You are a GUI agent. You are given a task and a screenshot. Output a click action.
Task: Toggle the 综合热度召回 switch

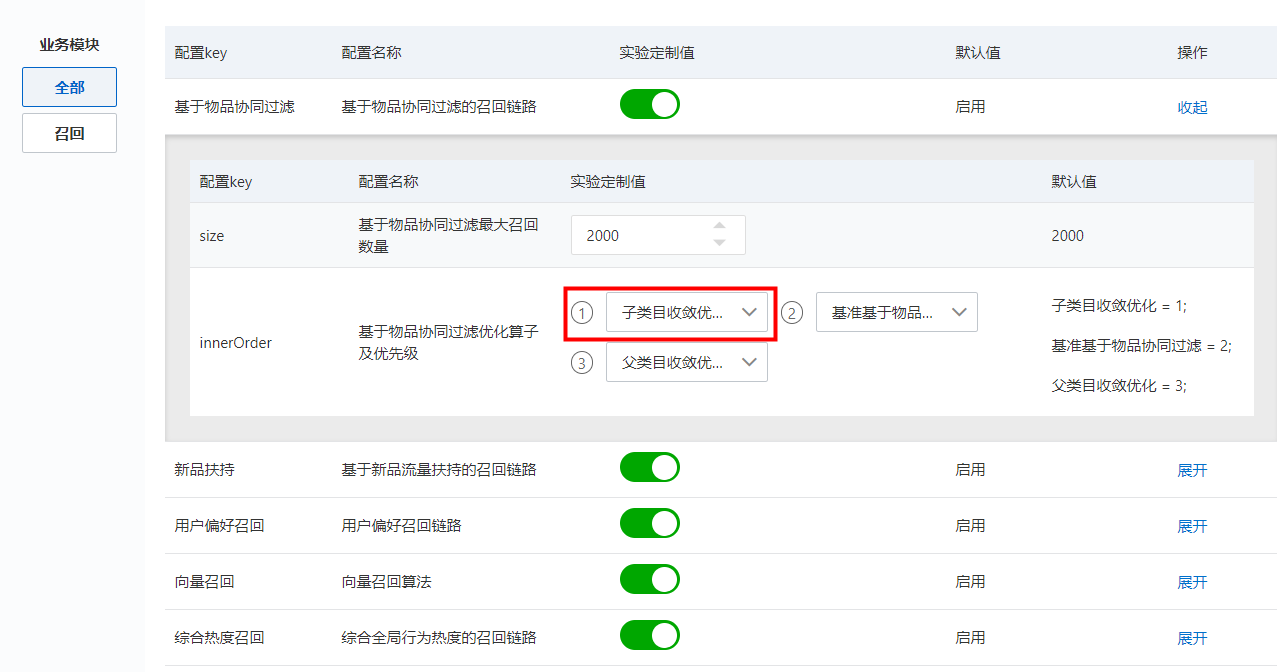[x=650, y=635]
